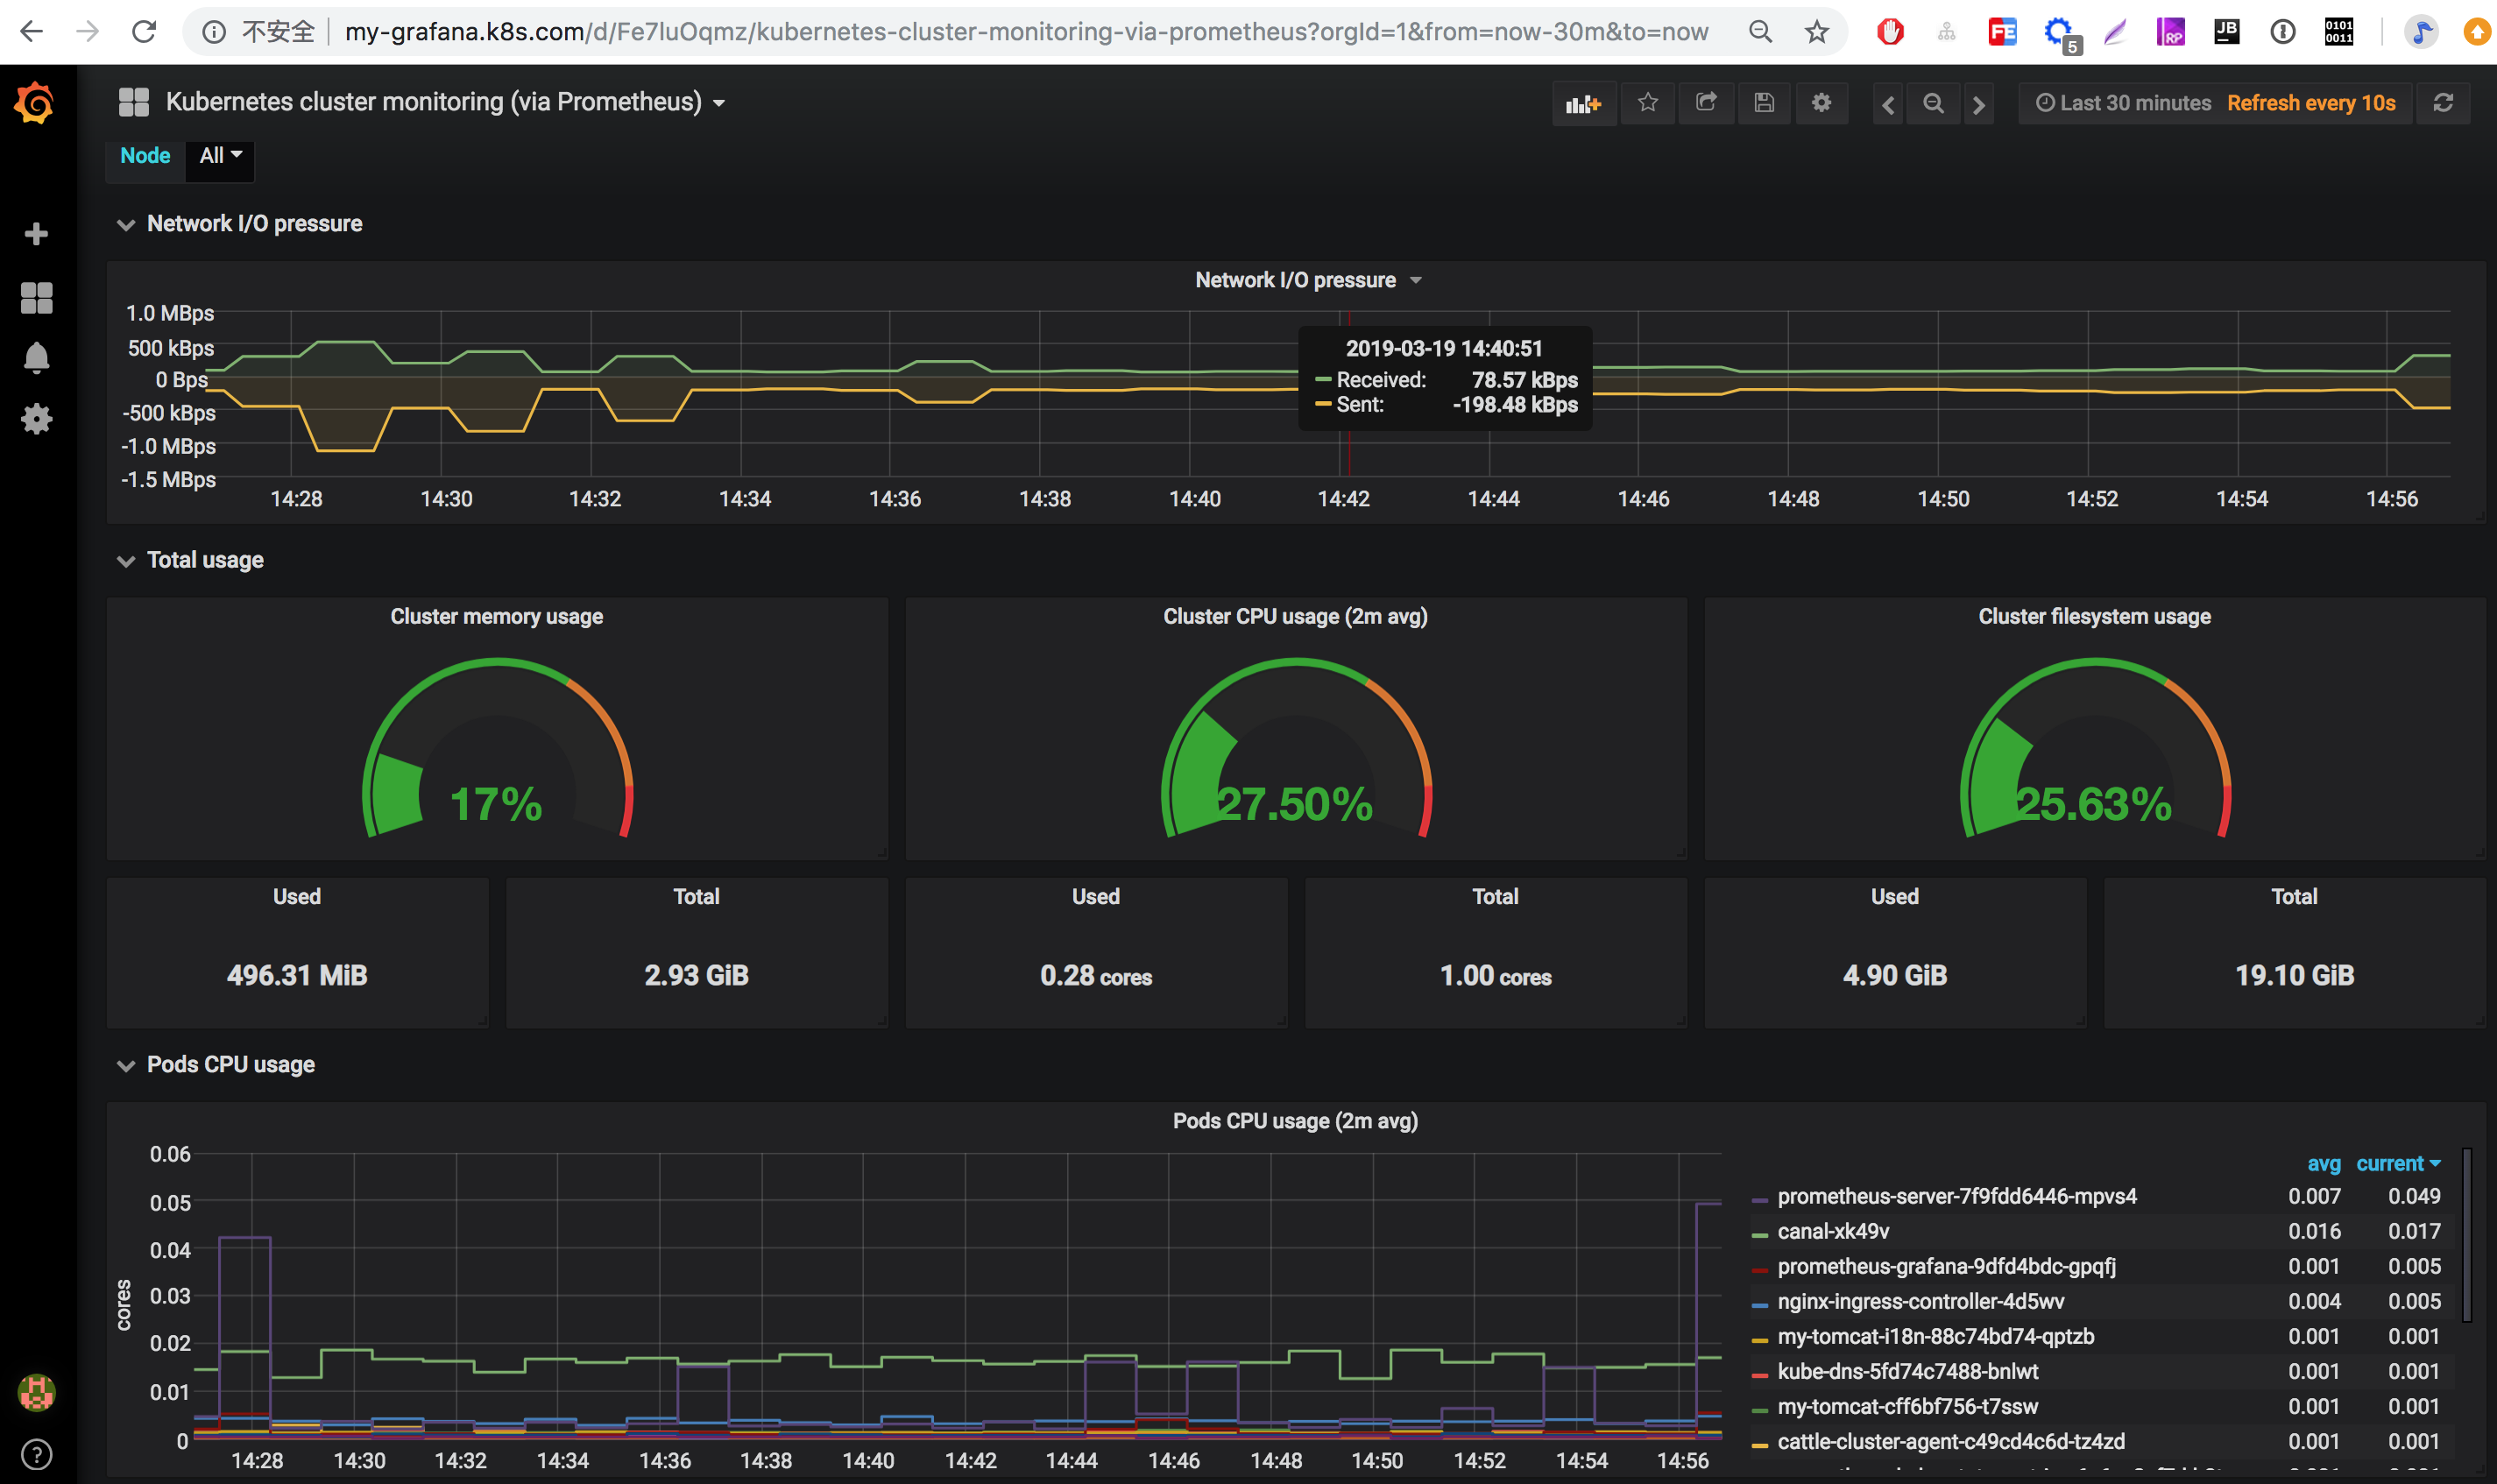The image size is (2497, 1484).
Task: Select the Node dropdown filter
Action: point(219,155)
